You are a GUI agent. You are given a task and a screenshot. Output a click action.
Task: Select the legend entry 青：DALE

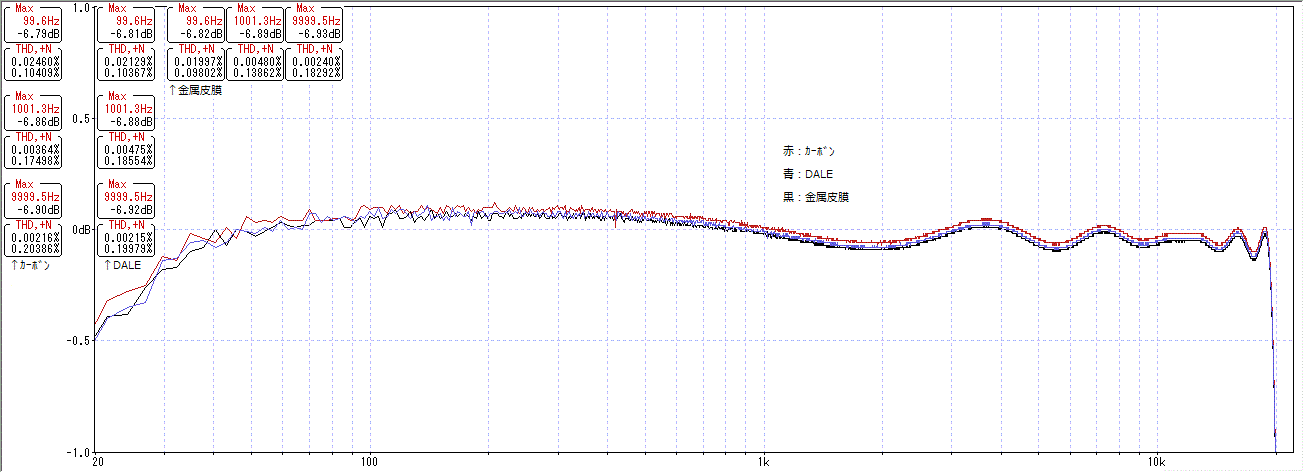click(807, 174)
